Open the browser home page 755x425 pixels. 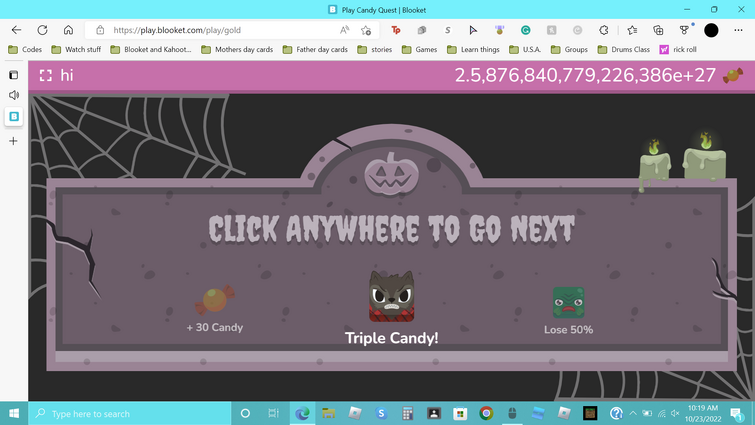pos(68,30)
